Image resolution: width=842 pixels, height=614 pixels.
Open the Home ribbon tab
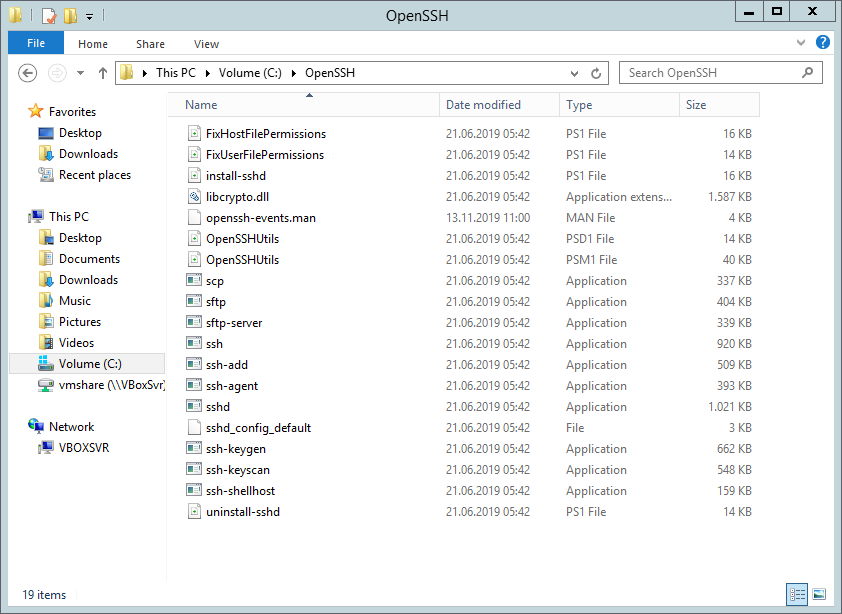[93, 44]
